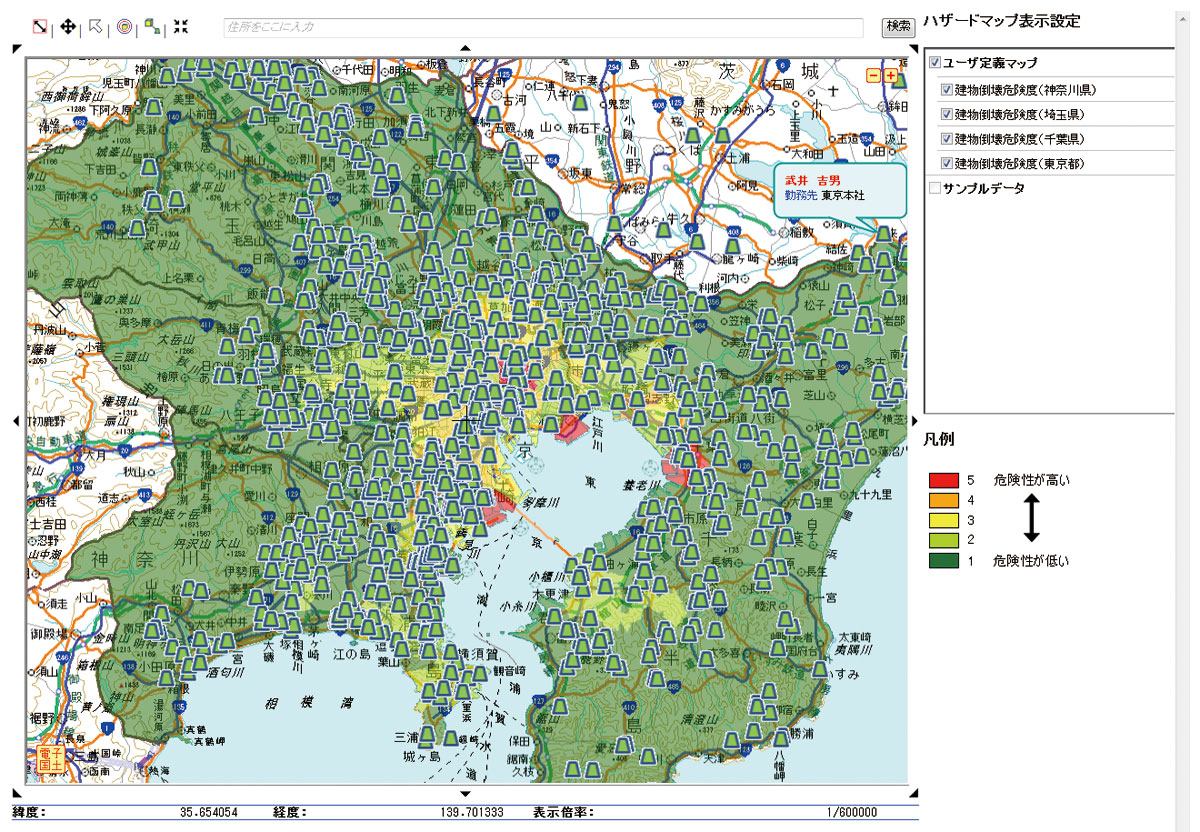
Task: Click the red level 5 legend swatch
Action: click(944, 481)
